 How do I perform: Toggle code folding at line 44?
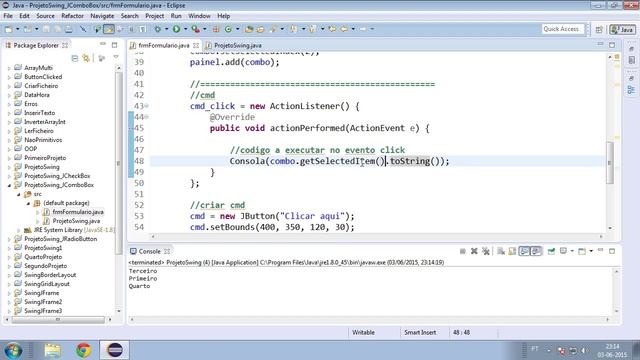147,117
